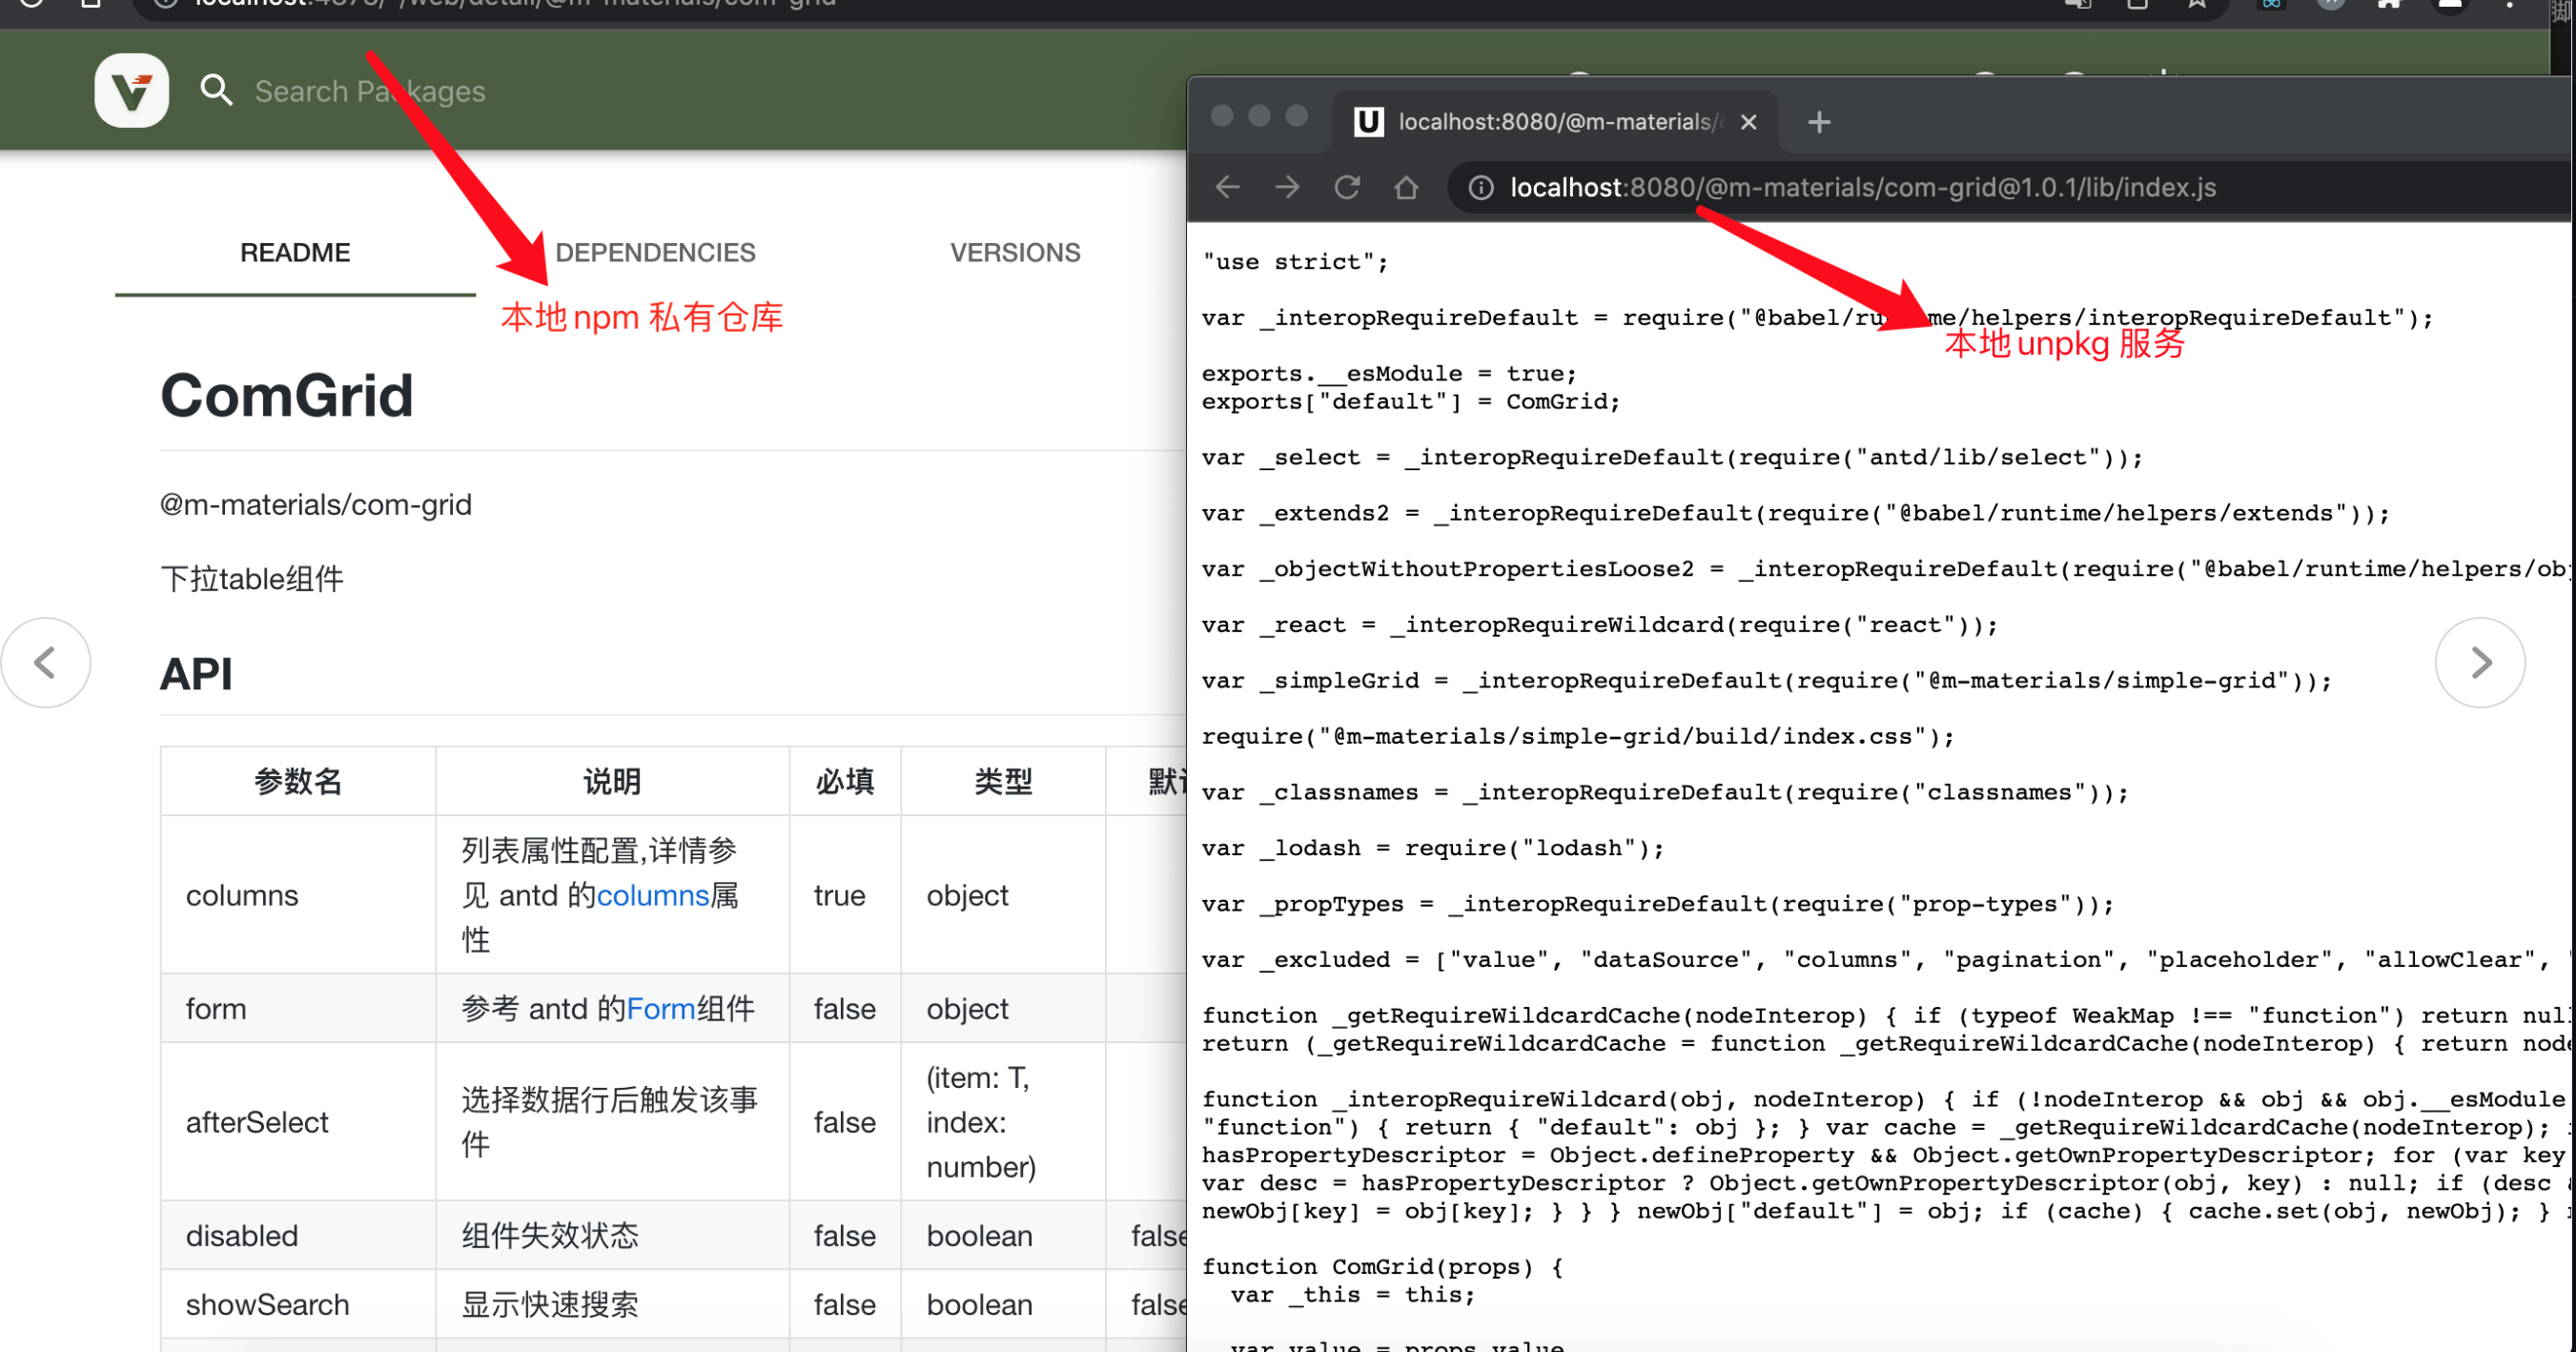Click the 'function ComGrid(props) {' code line
The image size is (2576, 1352).
click(1382, 1267)
